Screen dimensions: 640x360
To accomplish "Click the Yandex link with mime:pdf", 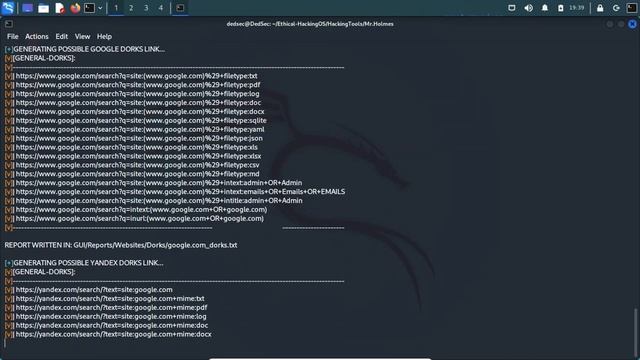I will 111,308.
